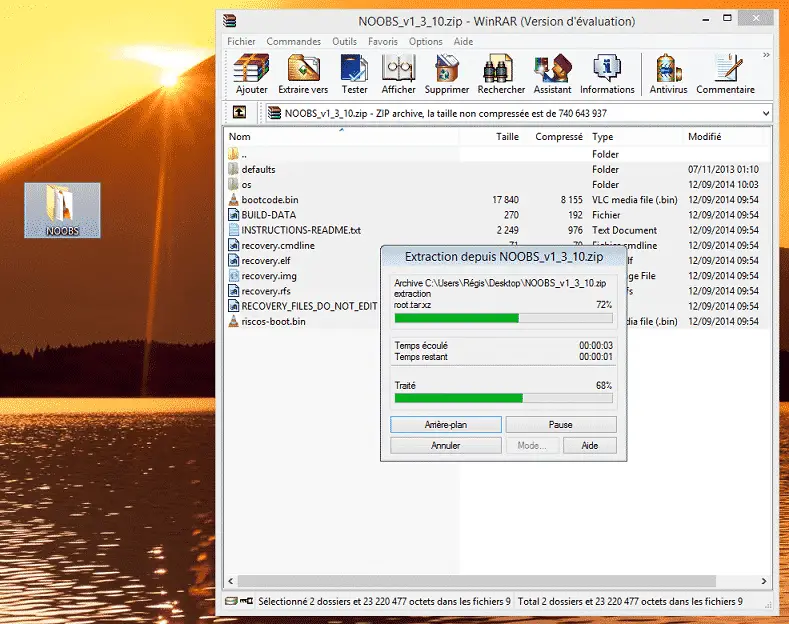Select riscos-boot.bin VLC cone icon

coord(233,321)
